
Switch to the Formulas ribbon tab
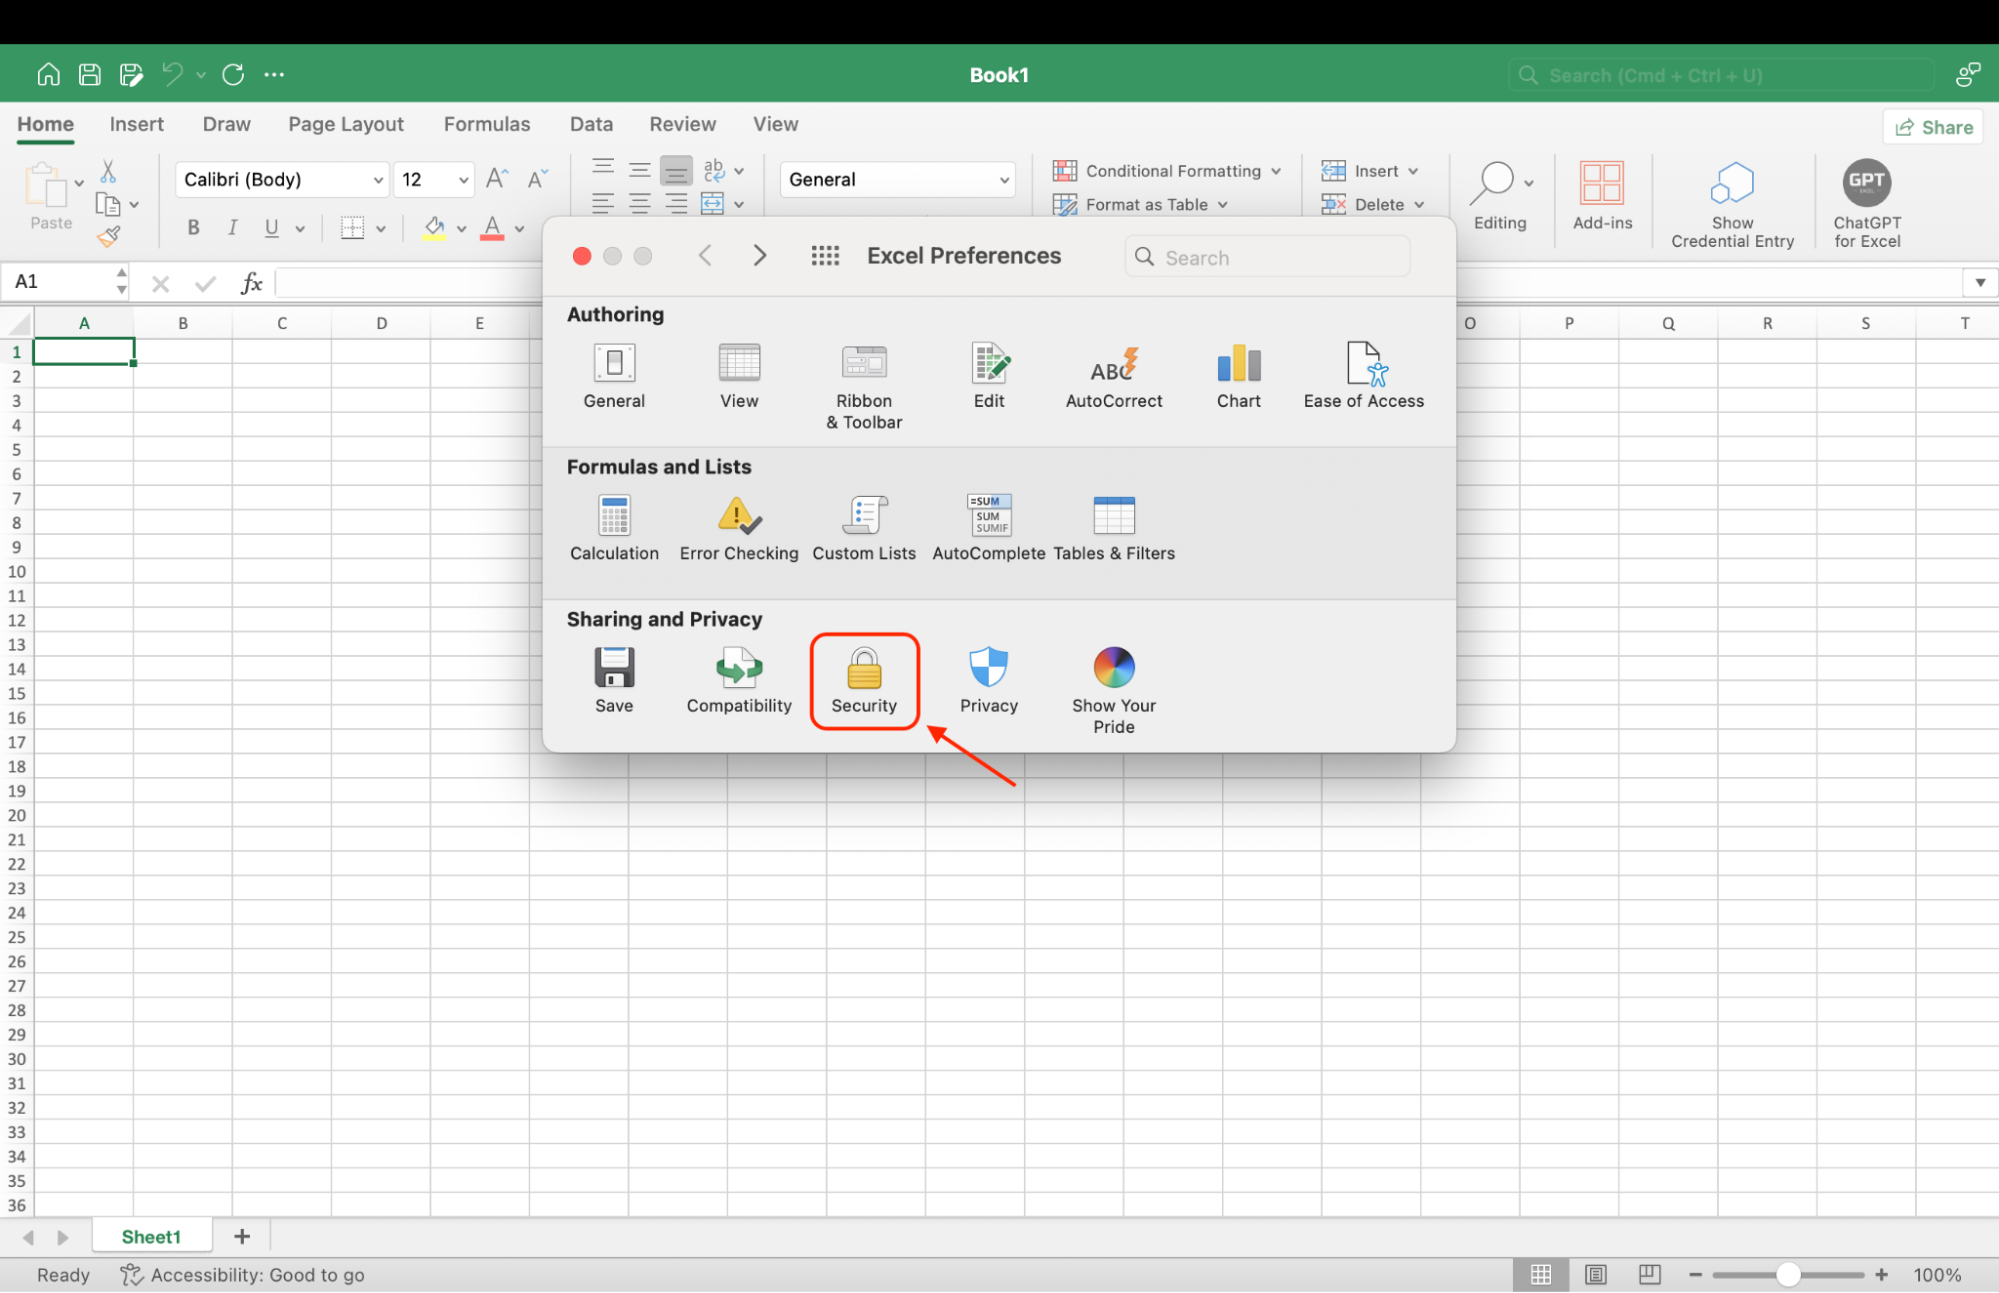tap(487, 124)
